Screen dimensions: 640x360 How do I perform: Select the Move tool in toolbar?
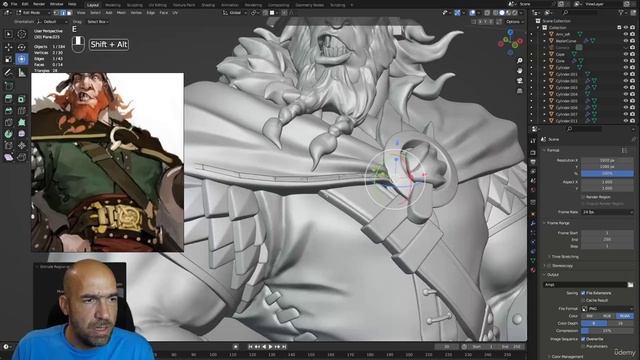click(9, 47)
